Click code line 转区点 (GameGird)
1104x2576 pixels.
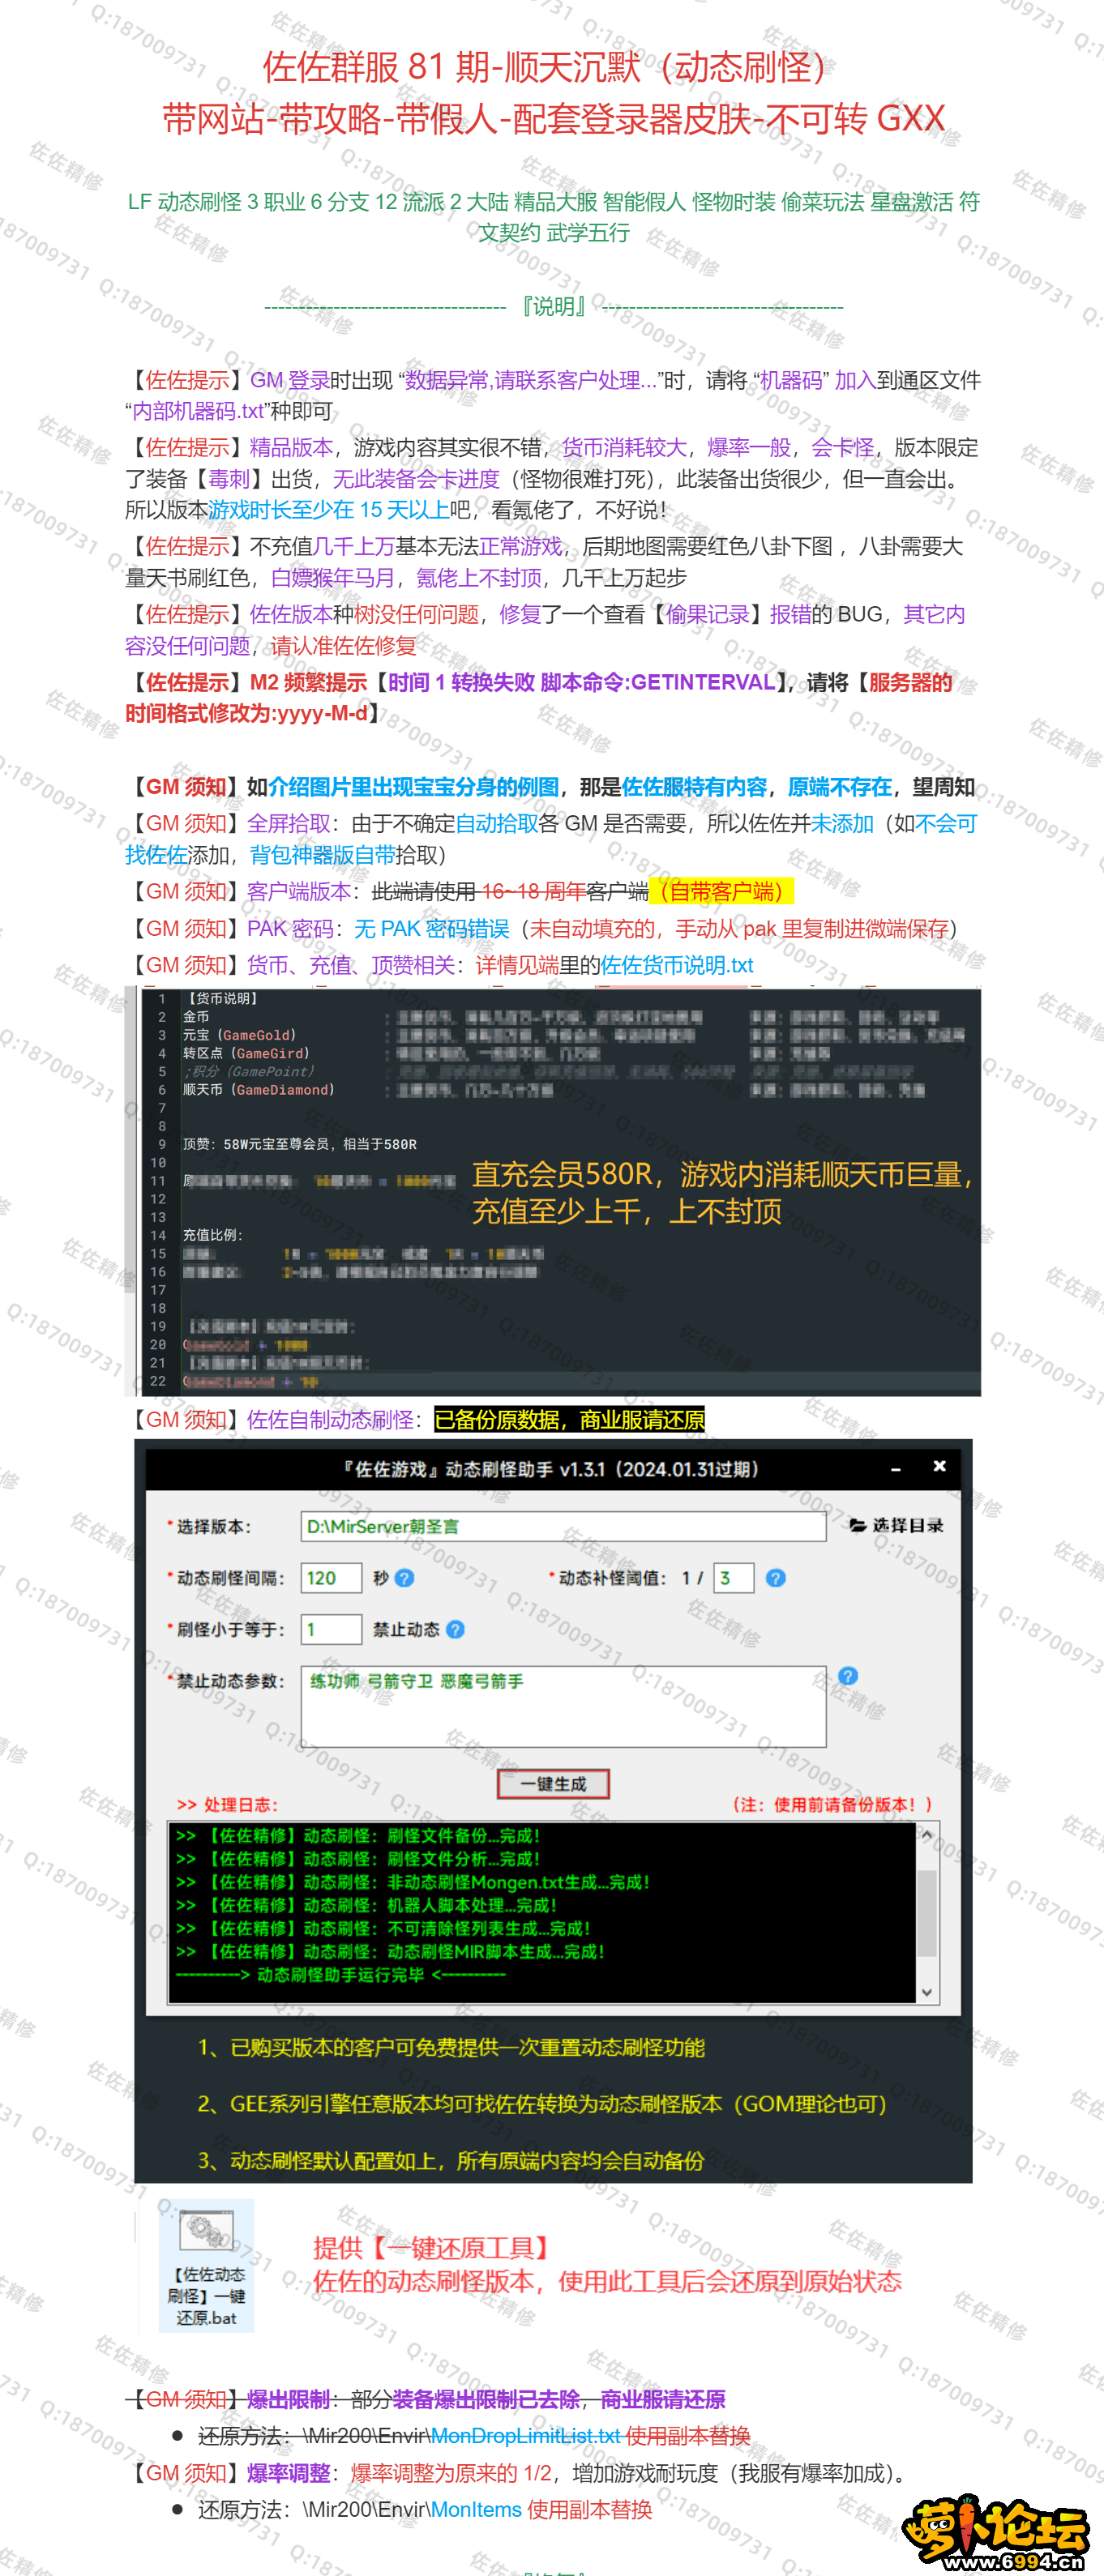pyautogui.click(x=246, y=1053)
